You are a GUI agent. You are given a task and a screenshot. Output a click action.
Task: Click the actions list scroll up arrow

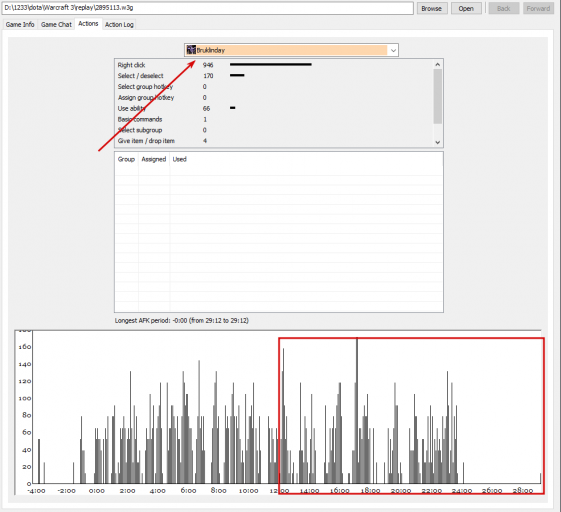pos(438,64)
